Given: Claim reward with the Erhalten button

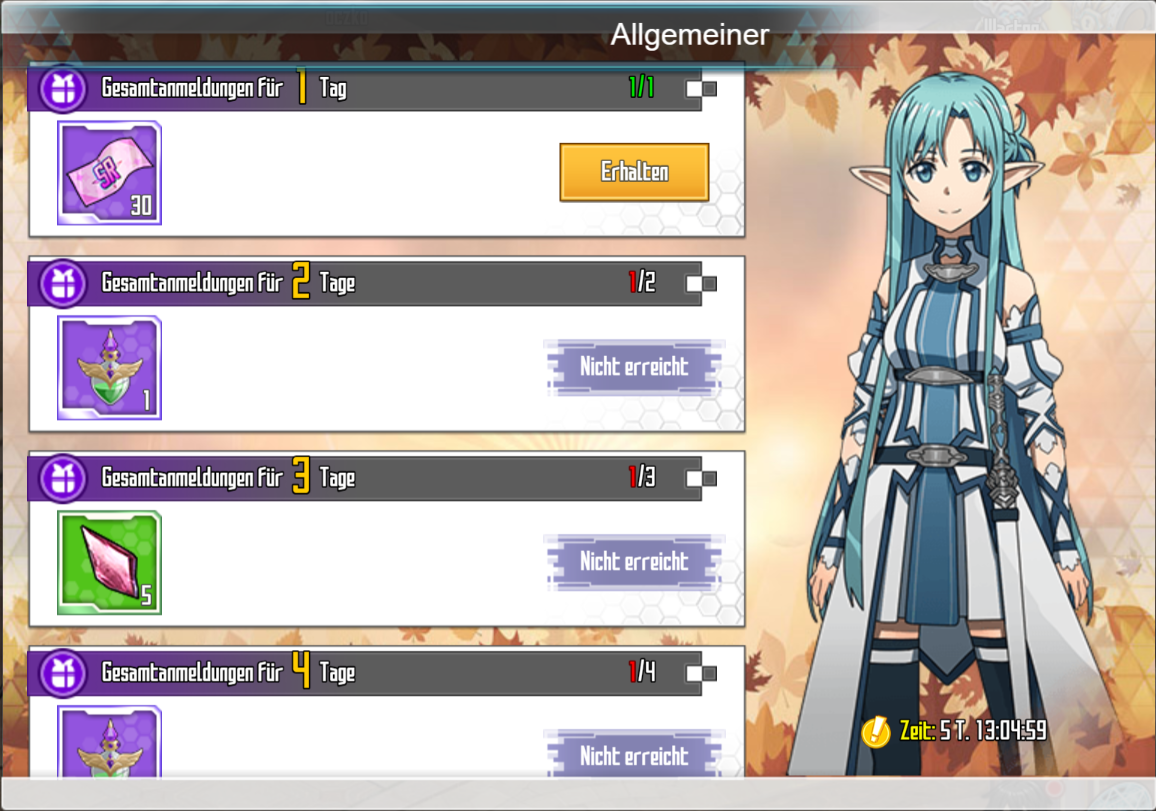Looking at the screenshot, I should pos(634,173).
